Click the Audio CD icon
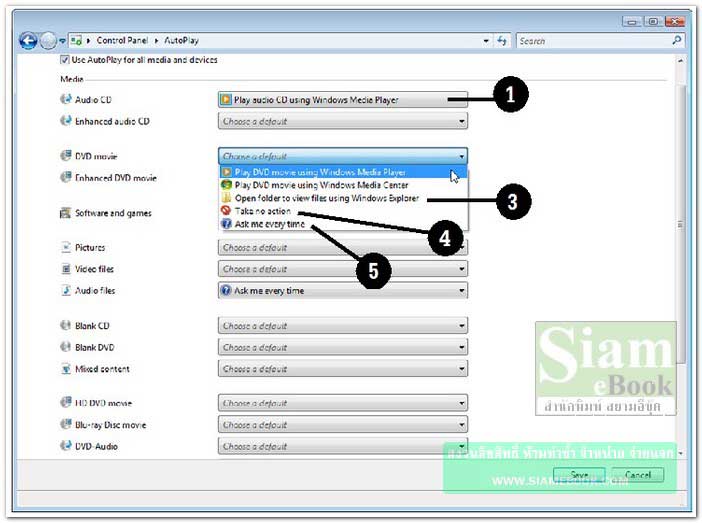The width and height of the screenshot is (702, 523). tap(66, 99)
